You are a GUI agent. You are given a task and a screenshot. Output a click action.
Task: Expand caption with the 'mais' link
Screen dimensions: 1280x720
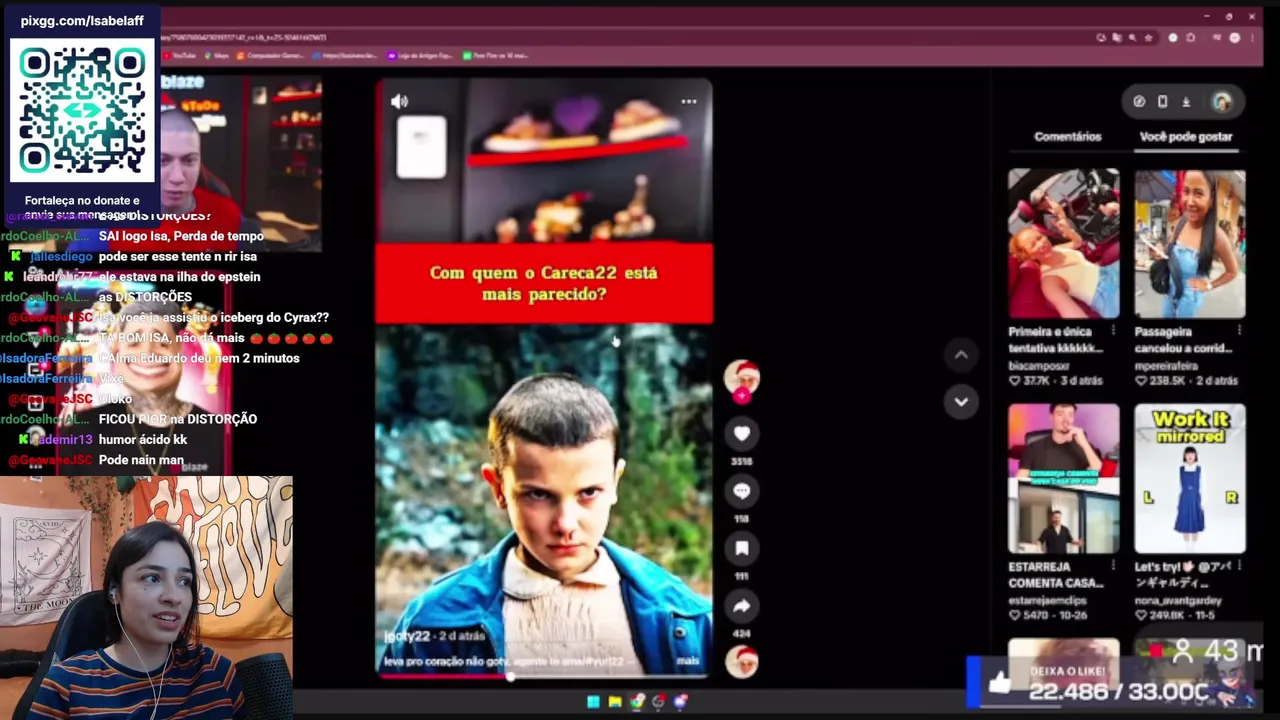pos(688,661)
